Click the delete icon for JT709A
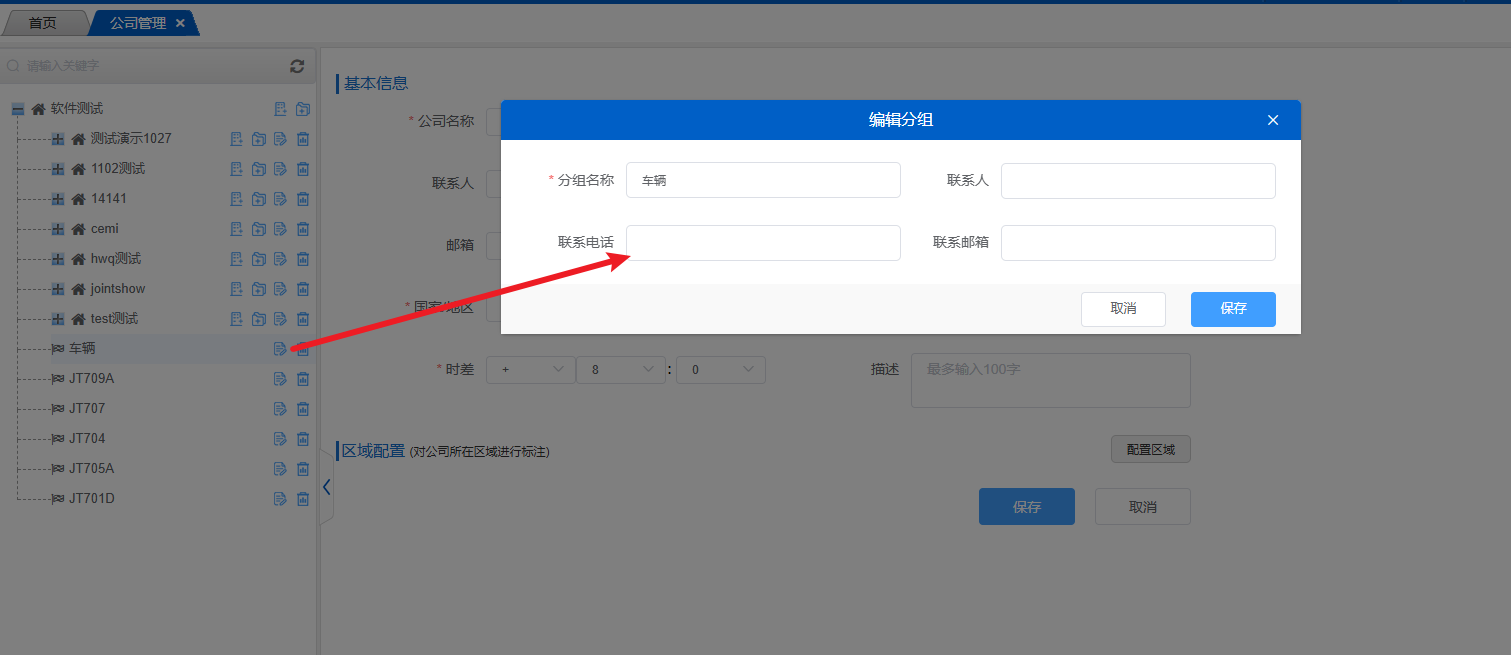This screenshot has width=1511, height=655. [x=303, y=379]
